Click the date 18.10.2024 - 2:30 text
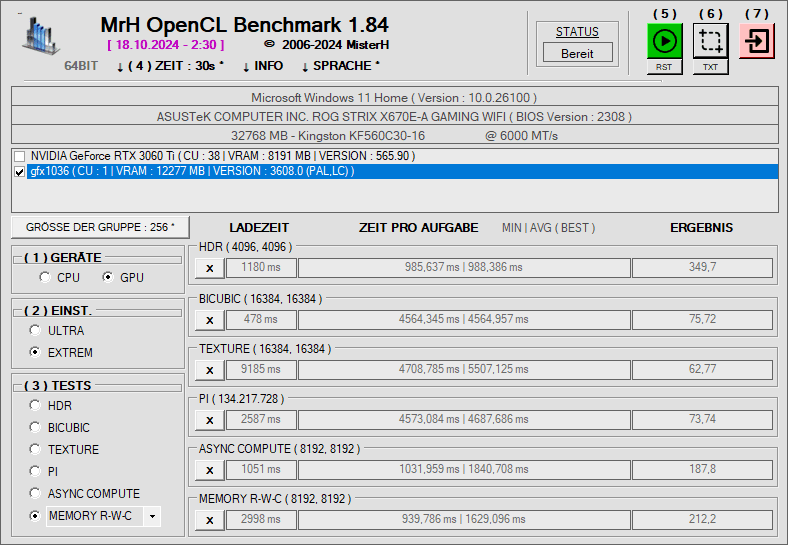 point(166,45)
